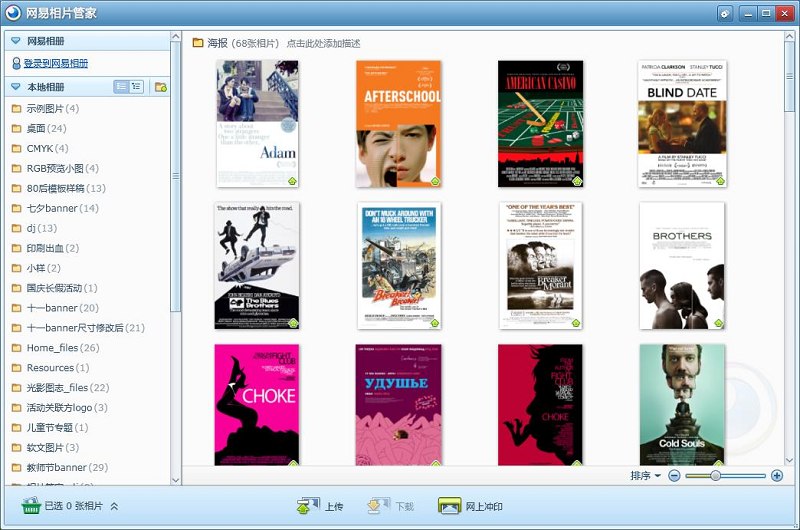Click 点击此处添加描述 to add description
Image resolution: width=800 pixels, height=530 pixels.
coord(323,43)
